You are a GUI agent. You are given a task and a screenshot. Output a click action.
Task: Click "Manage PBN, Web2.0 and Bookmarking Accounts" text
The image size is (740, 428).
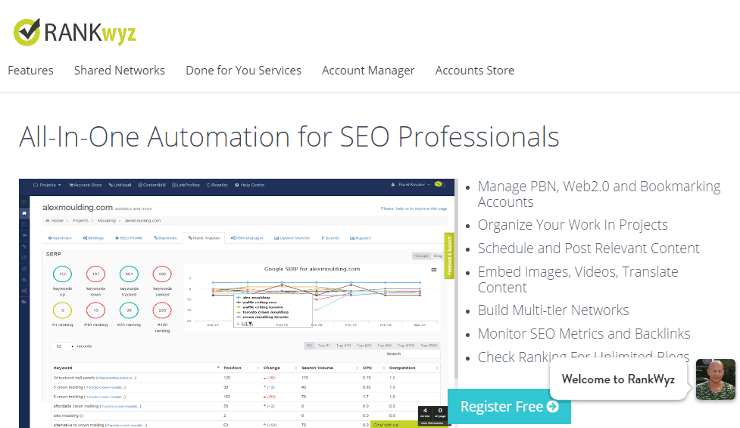pos(599,194)
